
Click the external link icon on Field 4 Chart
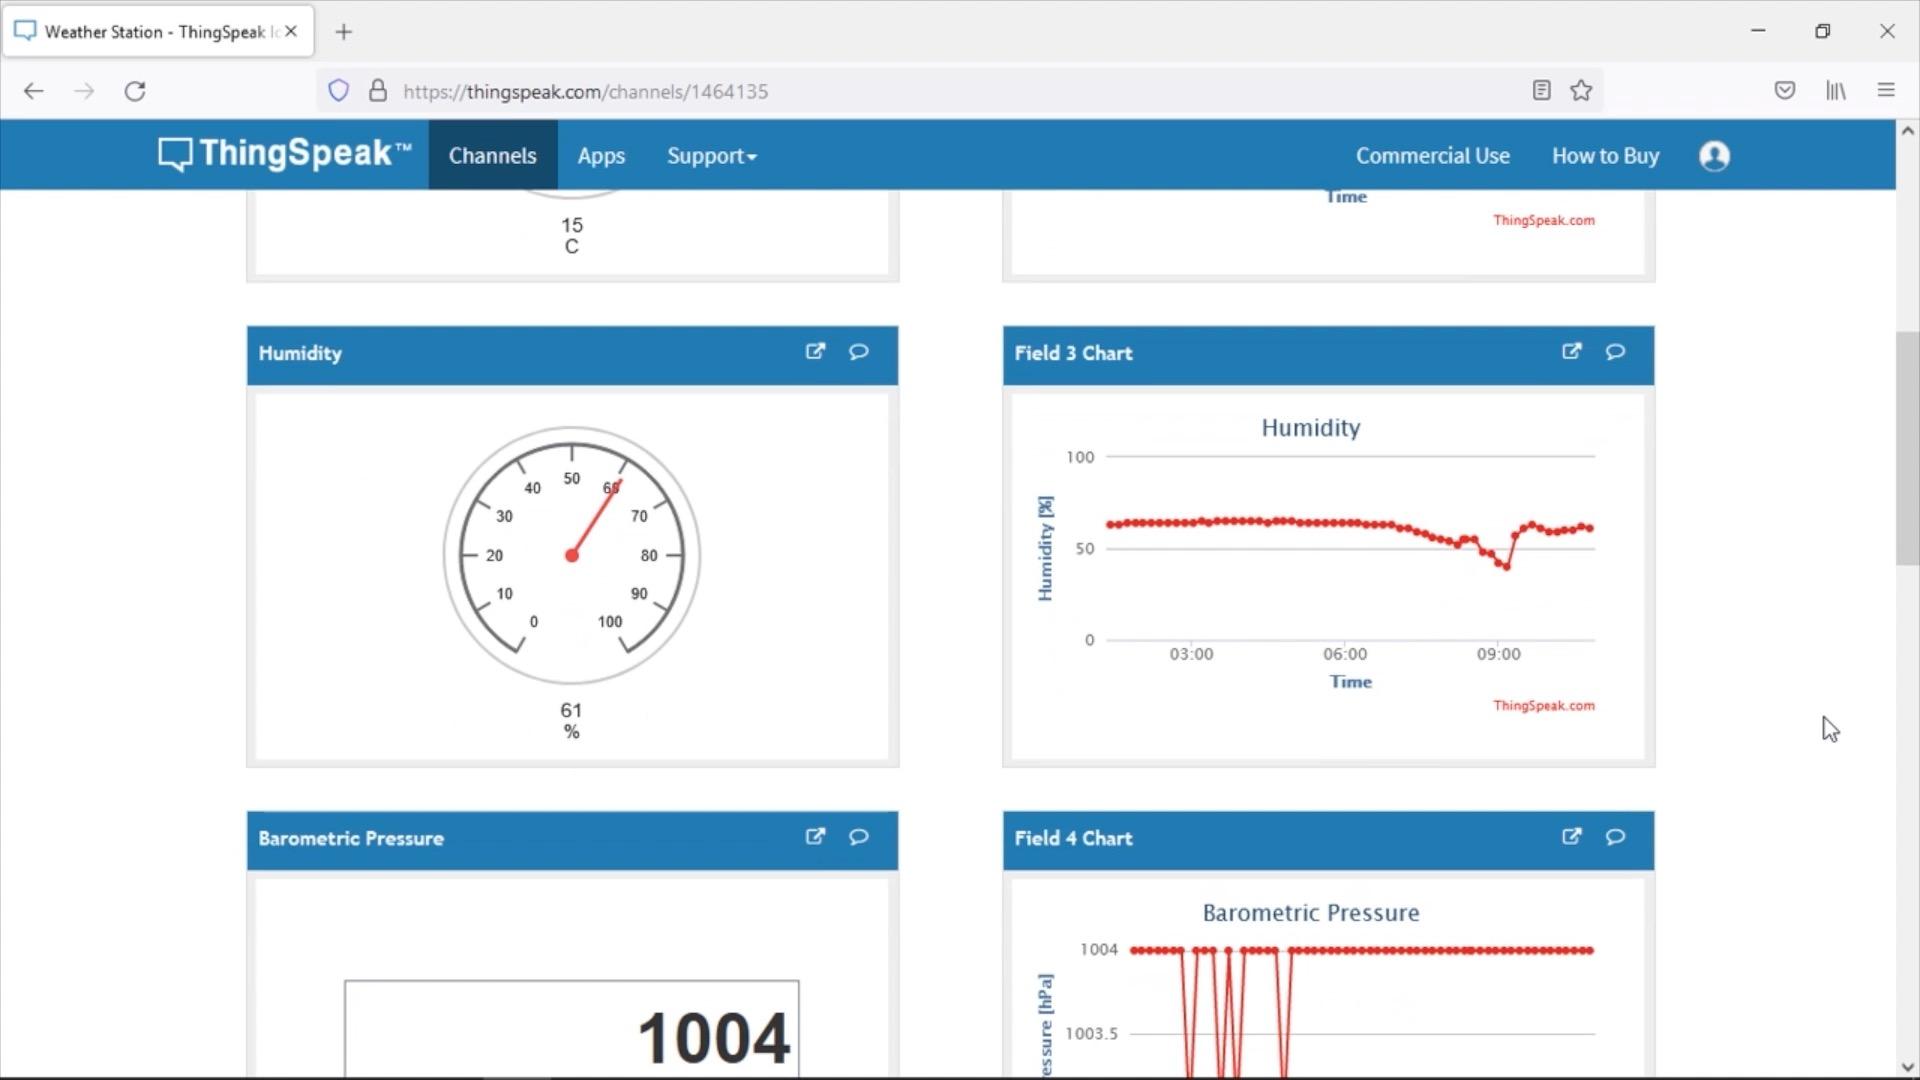point(1572,836)
